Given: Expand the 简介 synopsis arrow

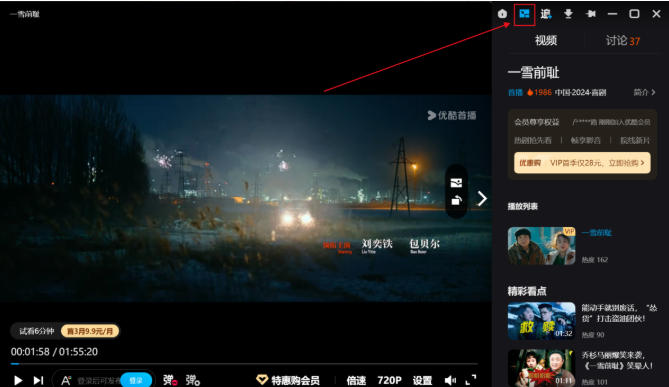Looking at the screenshot, I should tap(644, 93).
